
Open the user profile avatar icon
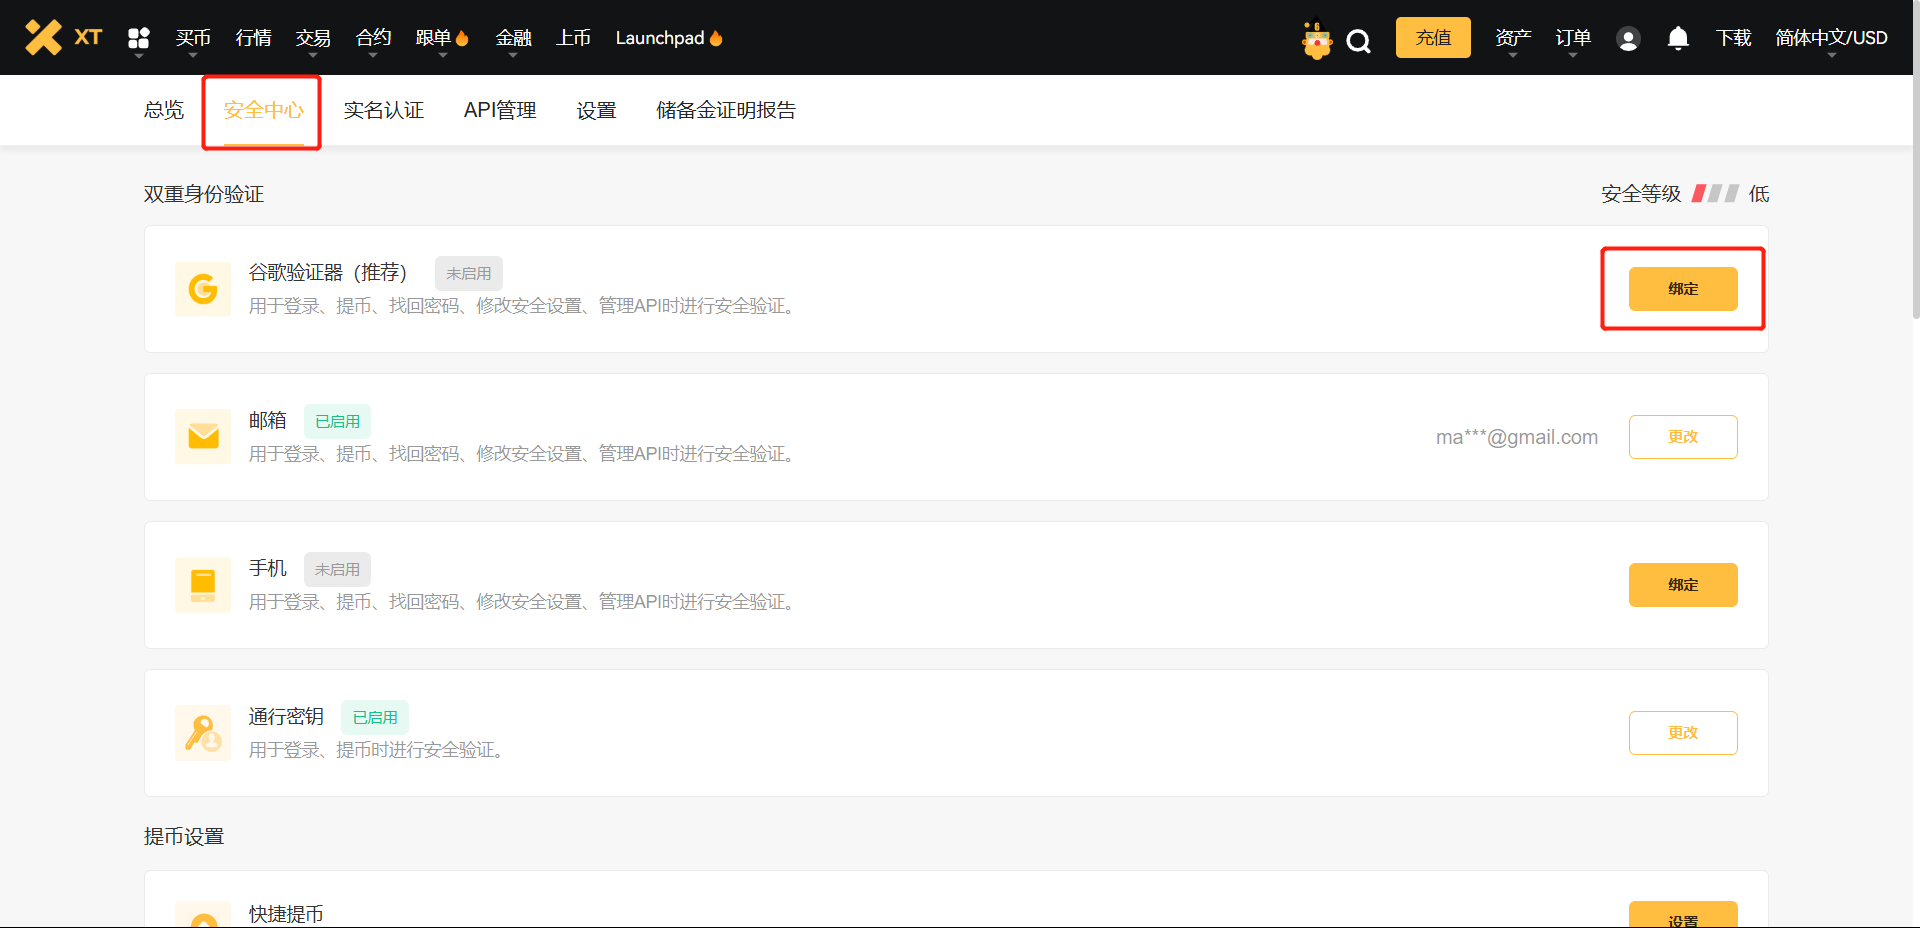pos(1628,39)
